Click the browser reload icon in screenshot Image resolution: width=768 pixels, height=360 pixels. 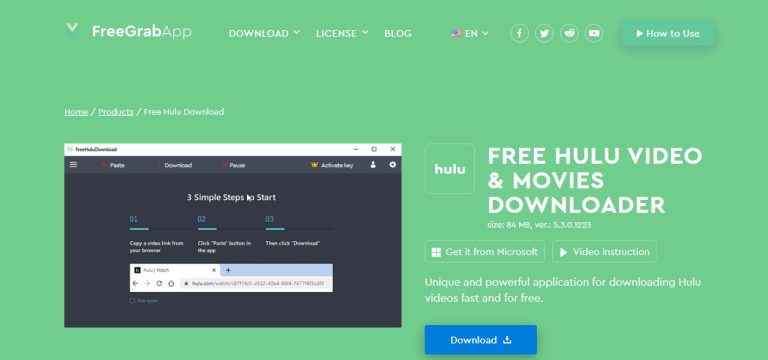159,284
